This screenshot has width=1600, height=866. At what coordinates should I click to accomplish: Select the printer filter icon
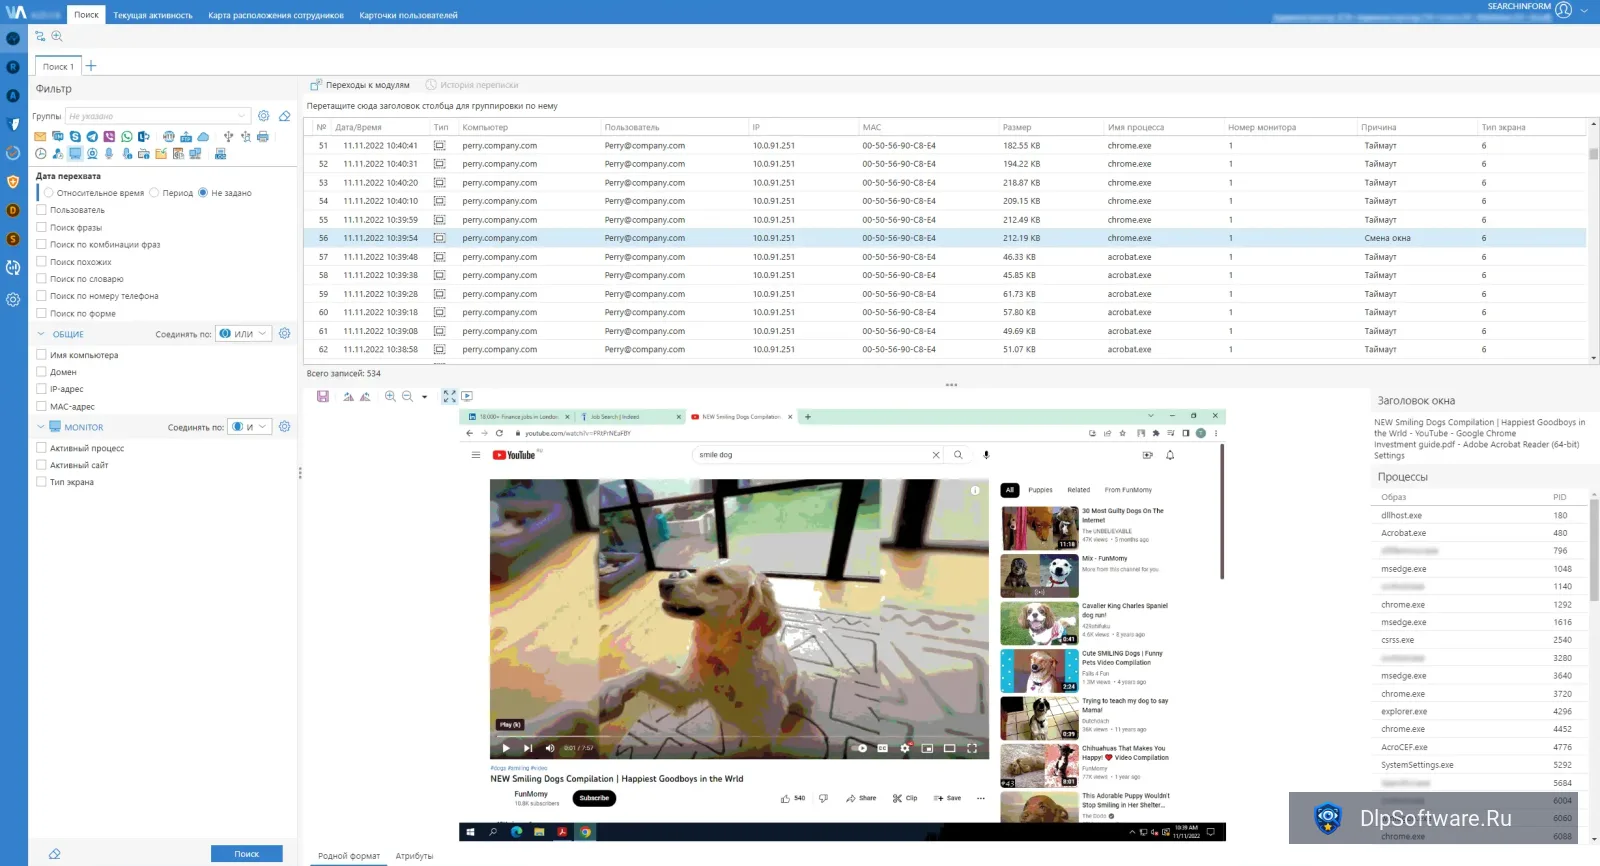click(x=263, y=136)
